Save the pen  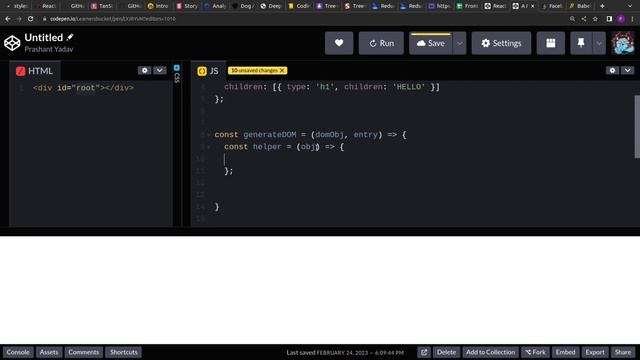pos(431,43)
